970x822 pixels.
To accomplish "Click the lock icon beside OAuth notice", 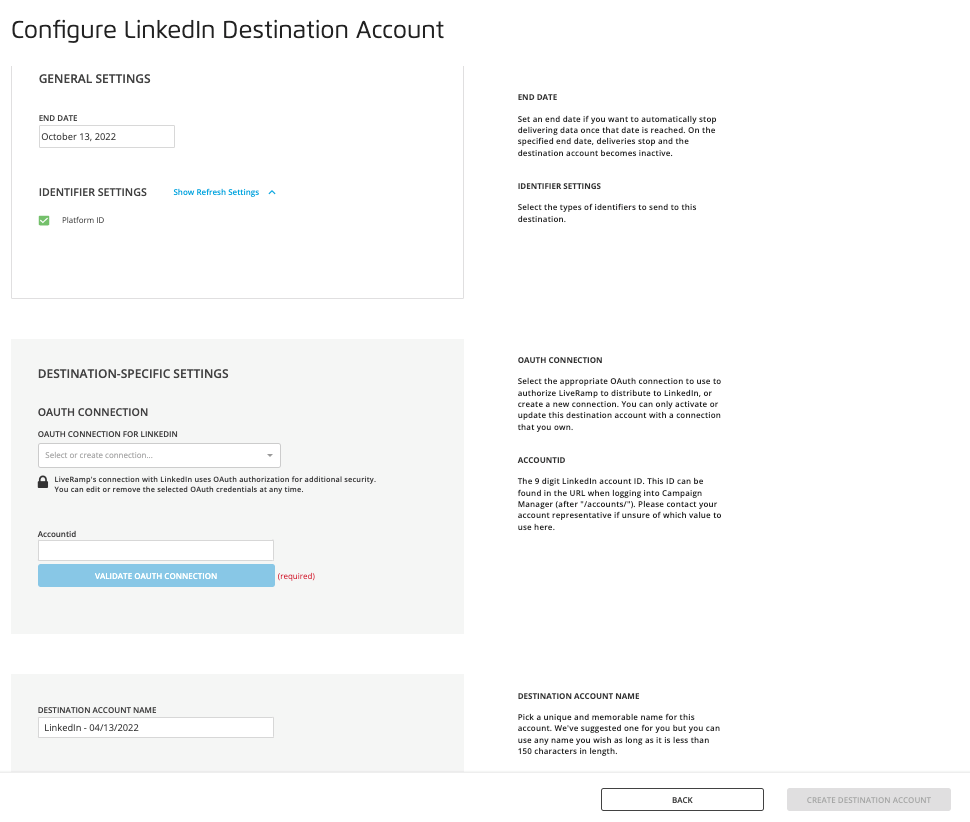I will point(43,482).
